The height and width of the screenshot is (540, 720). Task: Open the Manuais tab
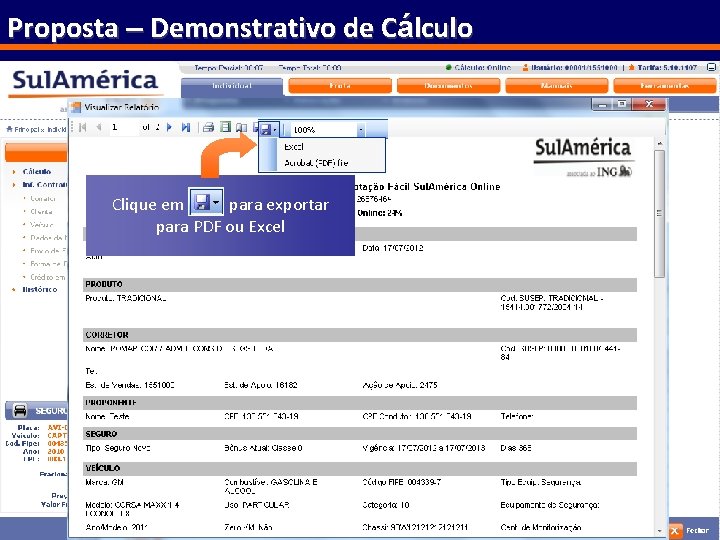(557, 86)
